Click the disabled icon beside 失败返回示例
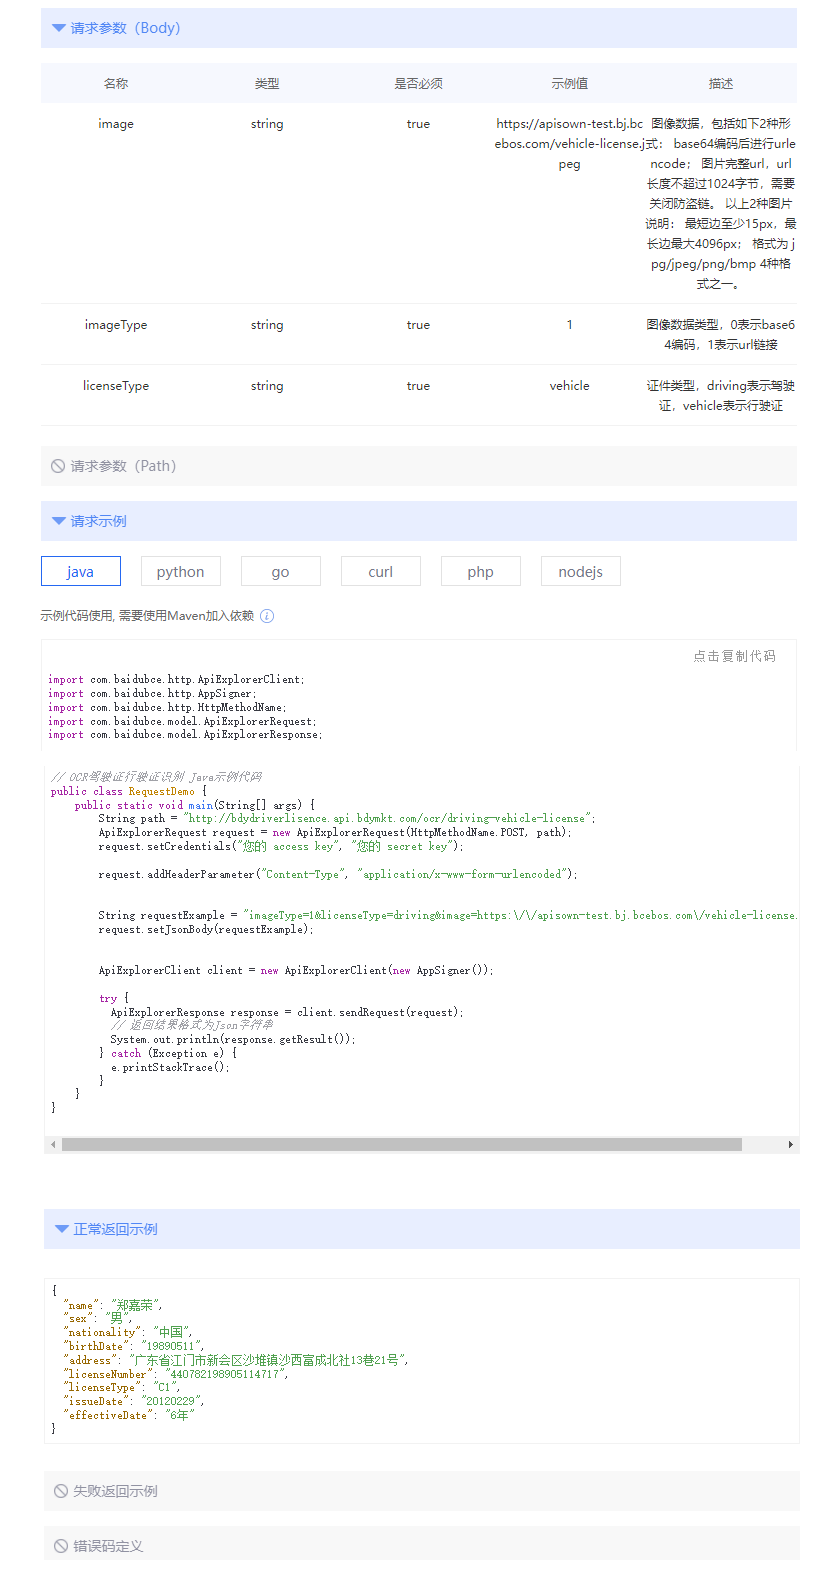The width and height of the screenshot is (824, 1584). click(61, 1491)
